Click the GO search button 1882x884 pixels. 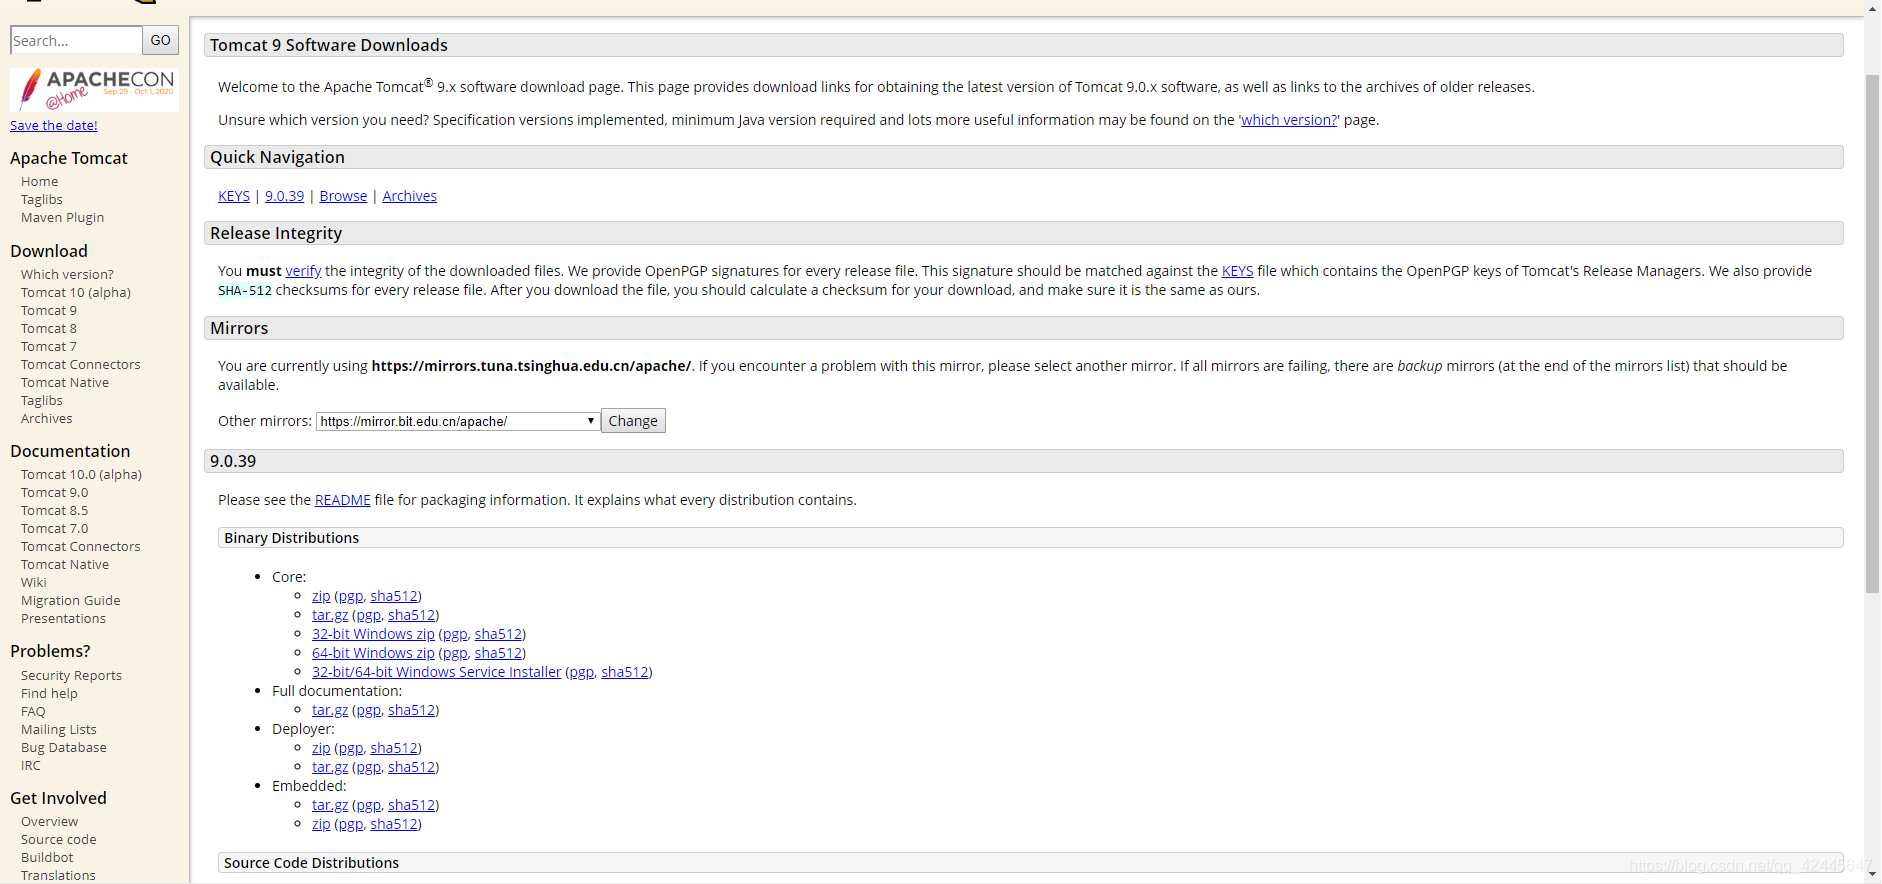click(x=160, y=40)
